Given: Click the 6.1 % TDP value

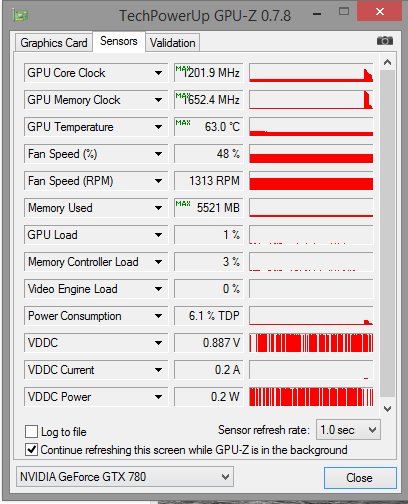Looking at the screenshot, I should coord(209,316).
